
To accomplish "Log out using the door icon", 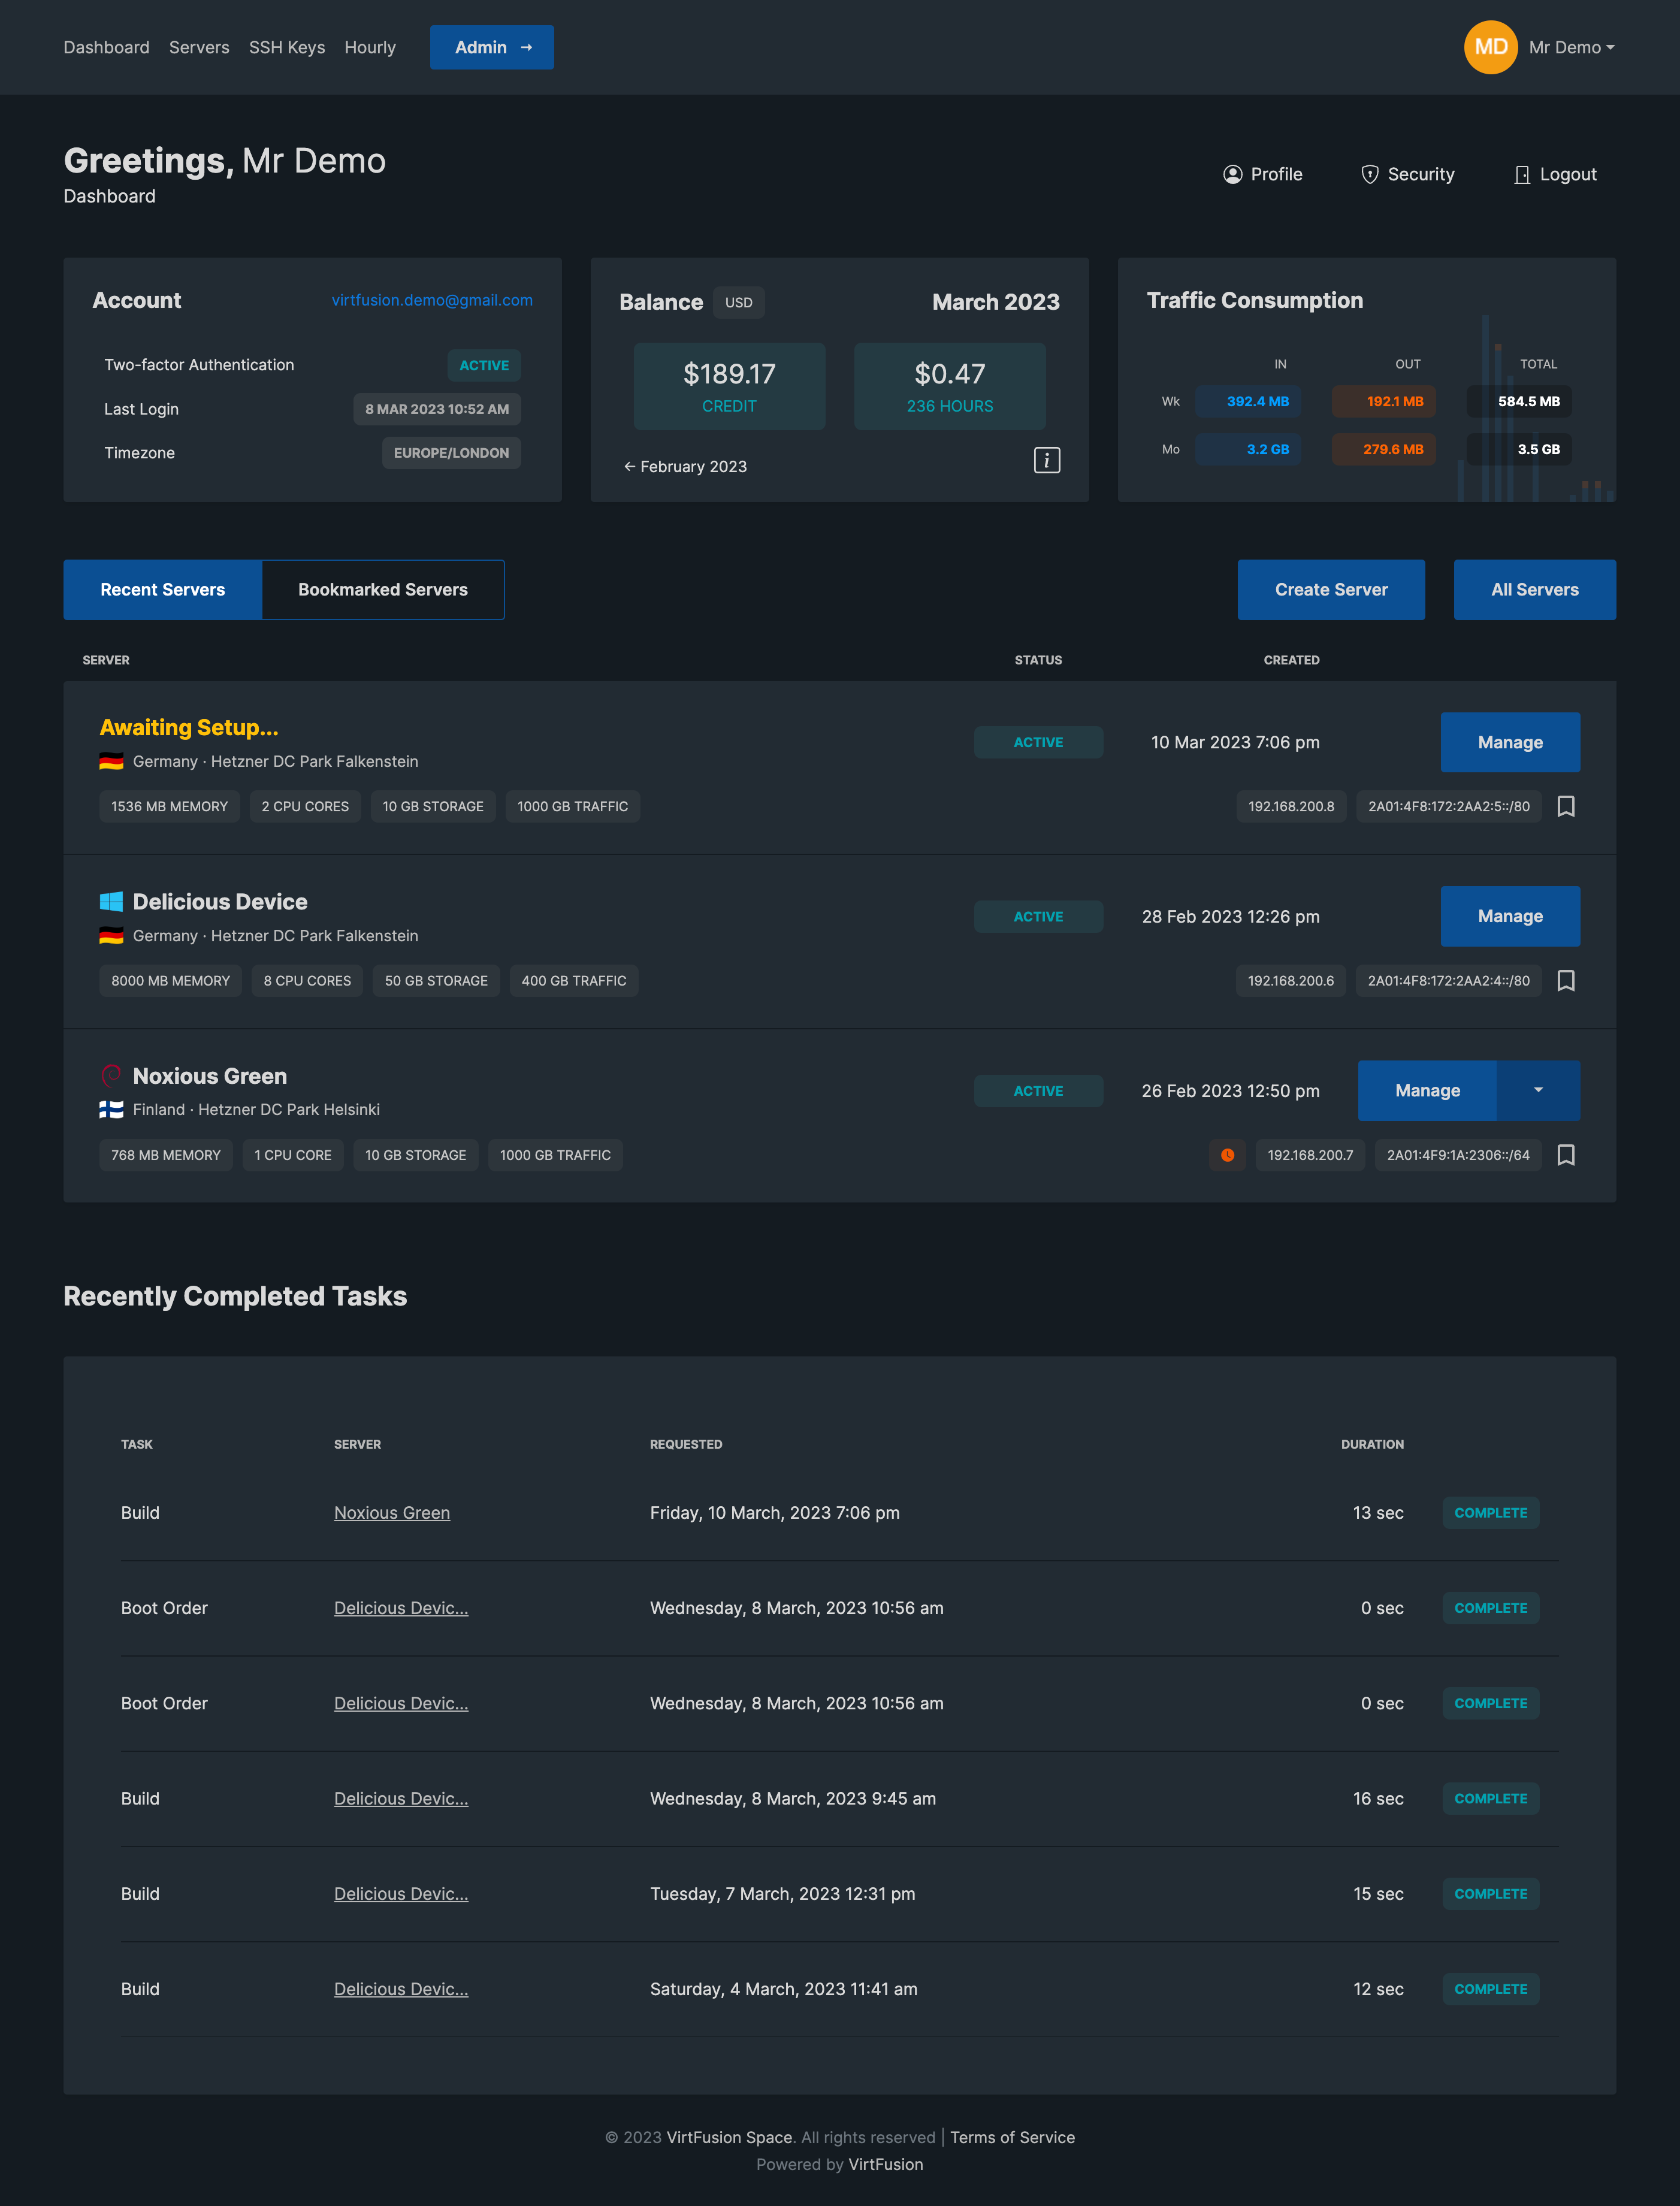I will 1521,174.
